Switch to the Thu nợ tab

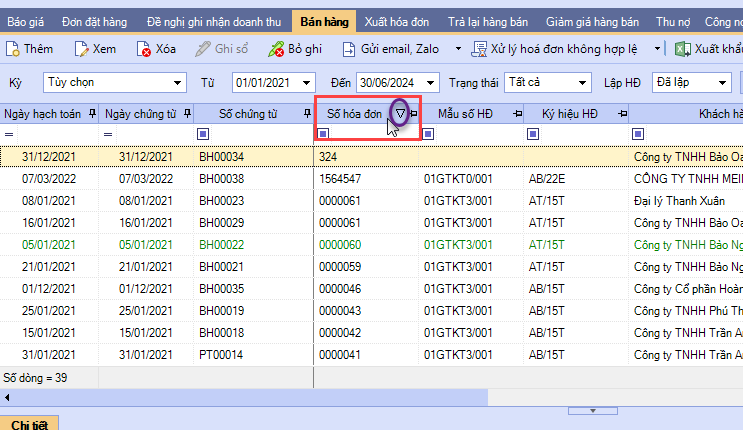673,22
